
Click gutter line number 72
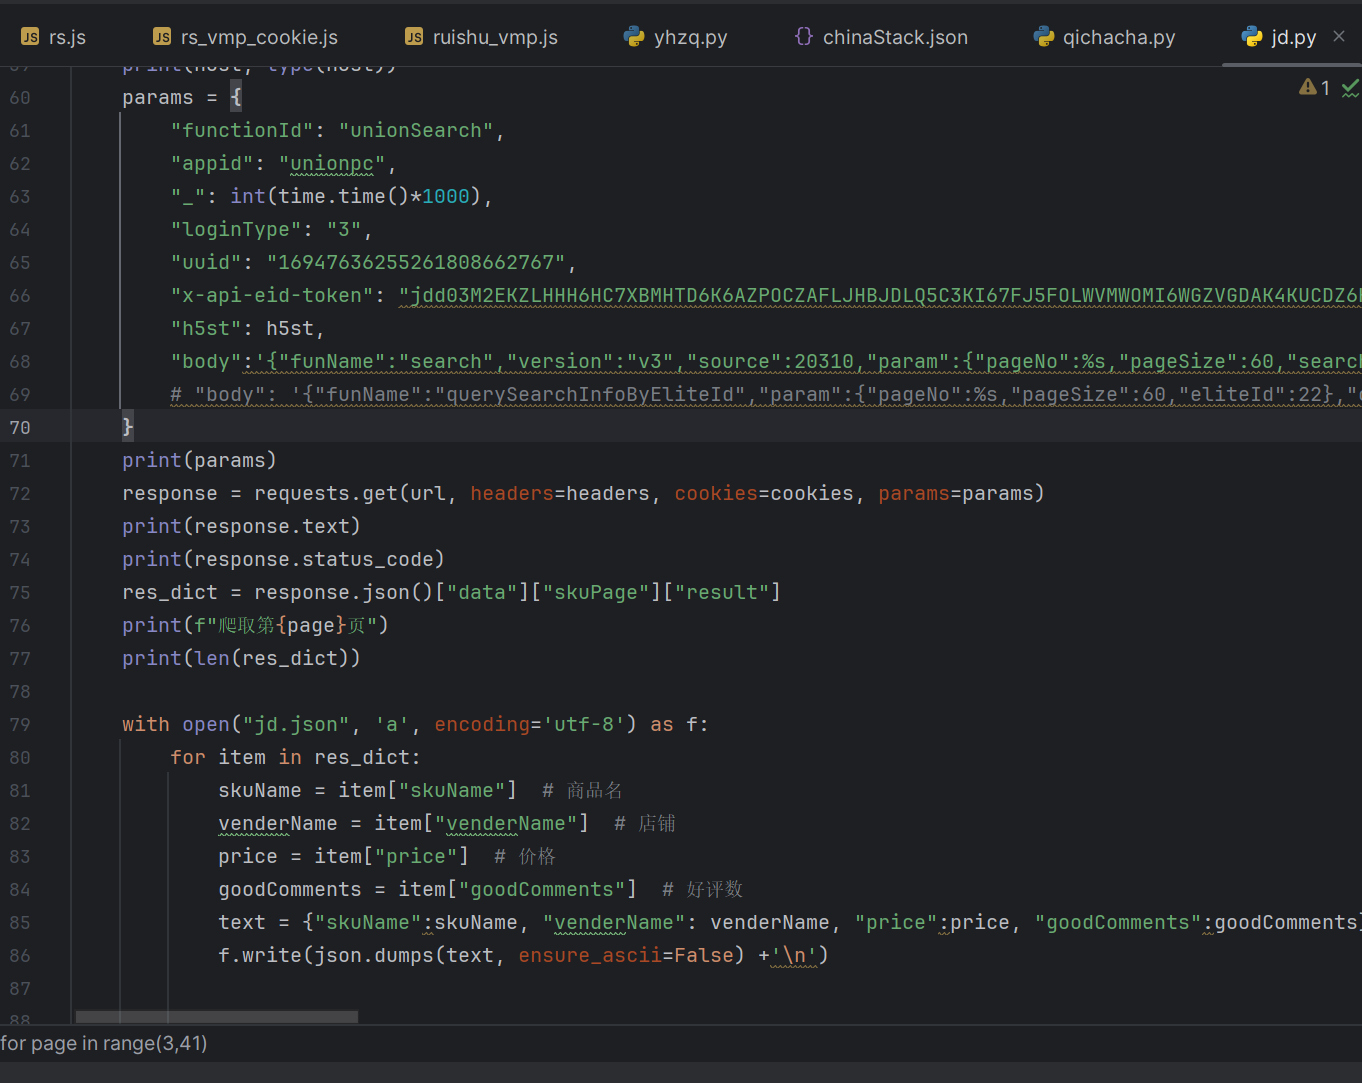point(20,494)
